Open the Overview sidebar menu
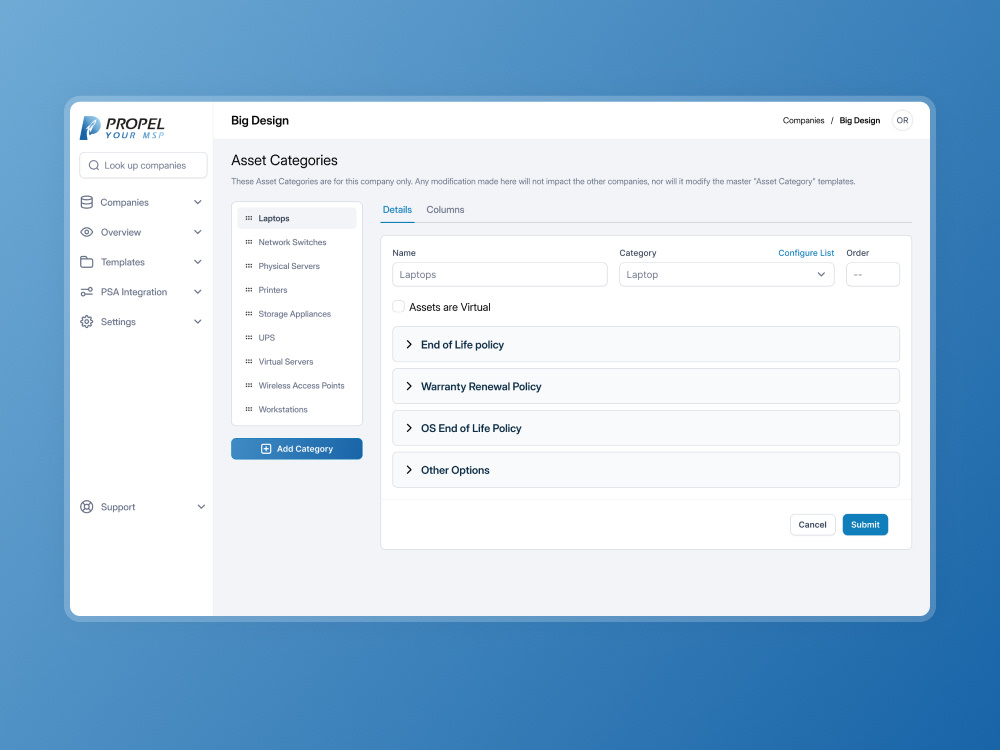 142,232
